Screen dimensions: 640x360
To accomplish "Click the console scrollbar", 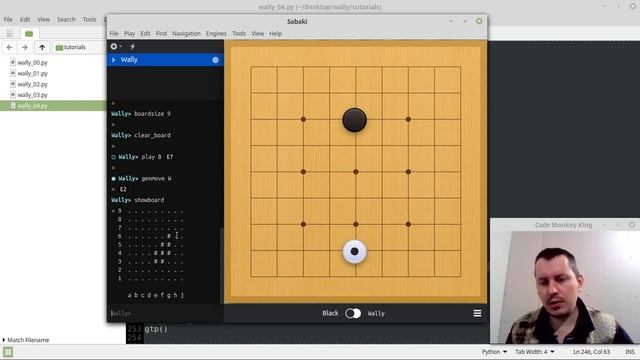I will pyautogui.click(x=222, y=265).
